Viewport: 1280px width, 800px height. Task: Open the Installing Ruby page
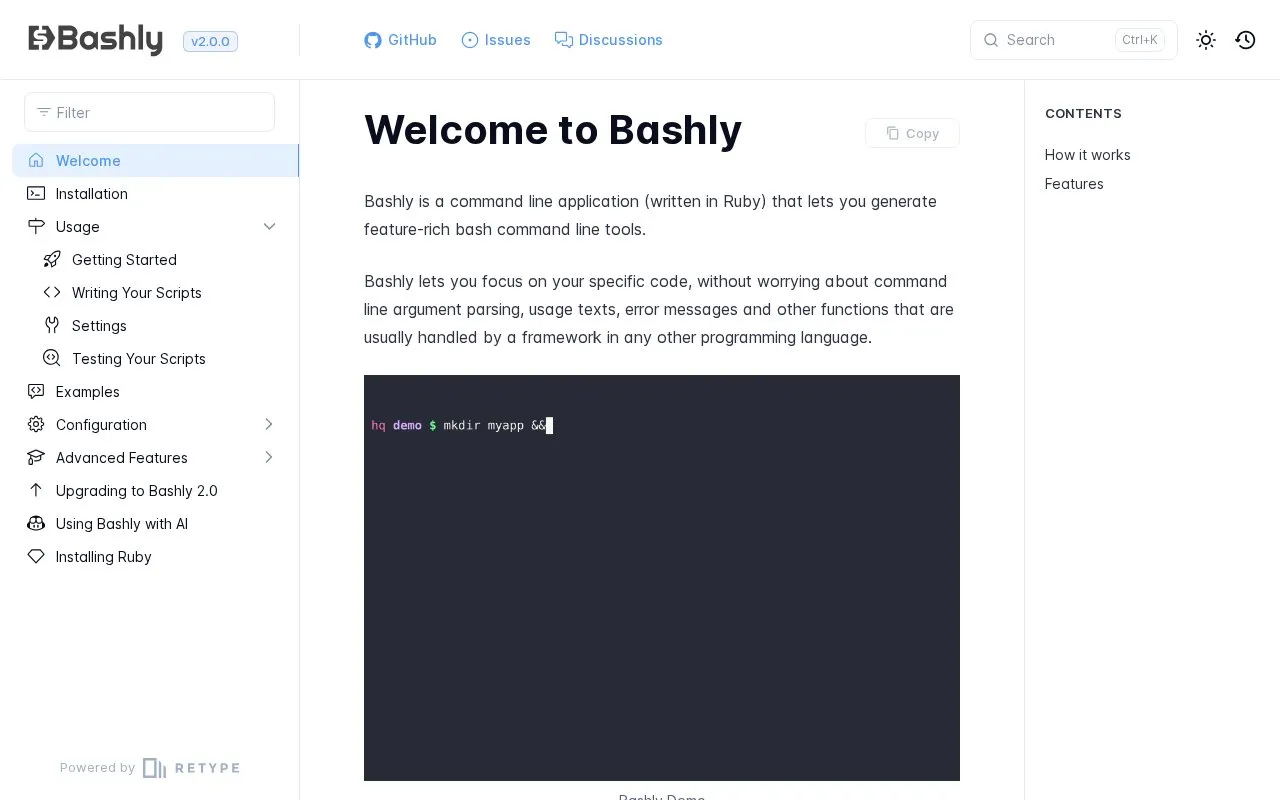point(104,556)
